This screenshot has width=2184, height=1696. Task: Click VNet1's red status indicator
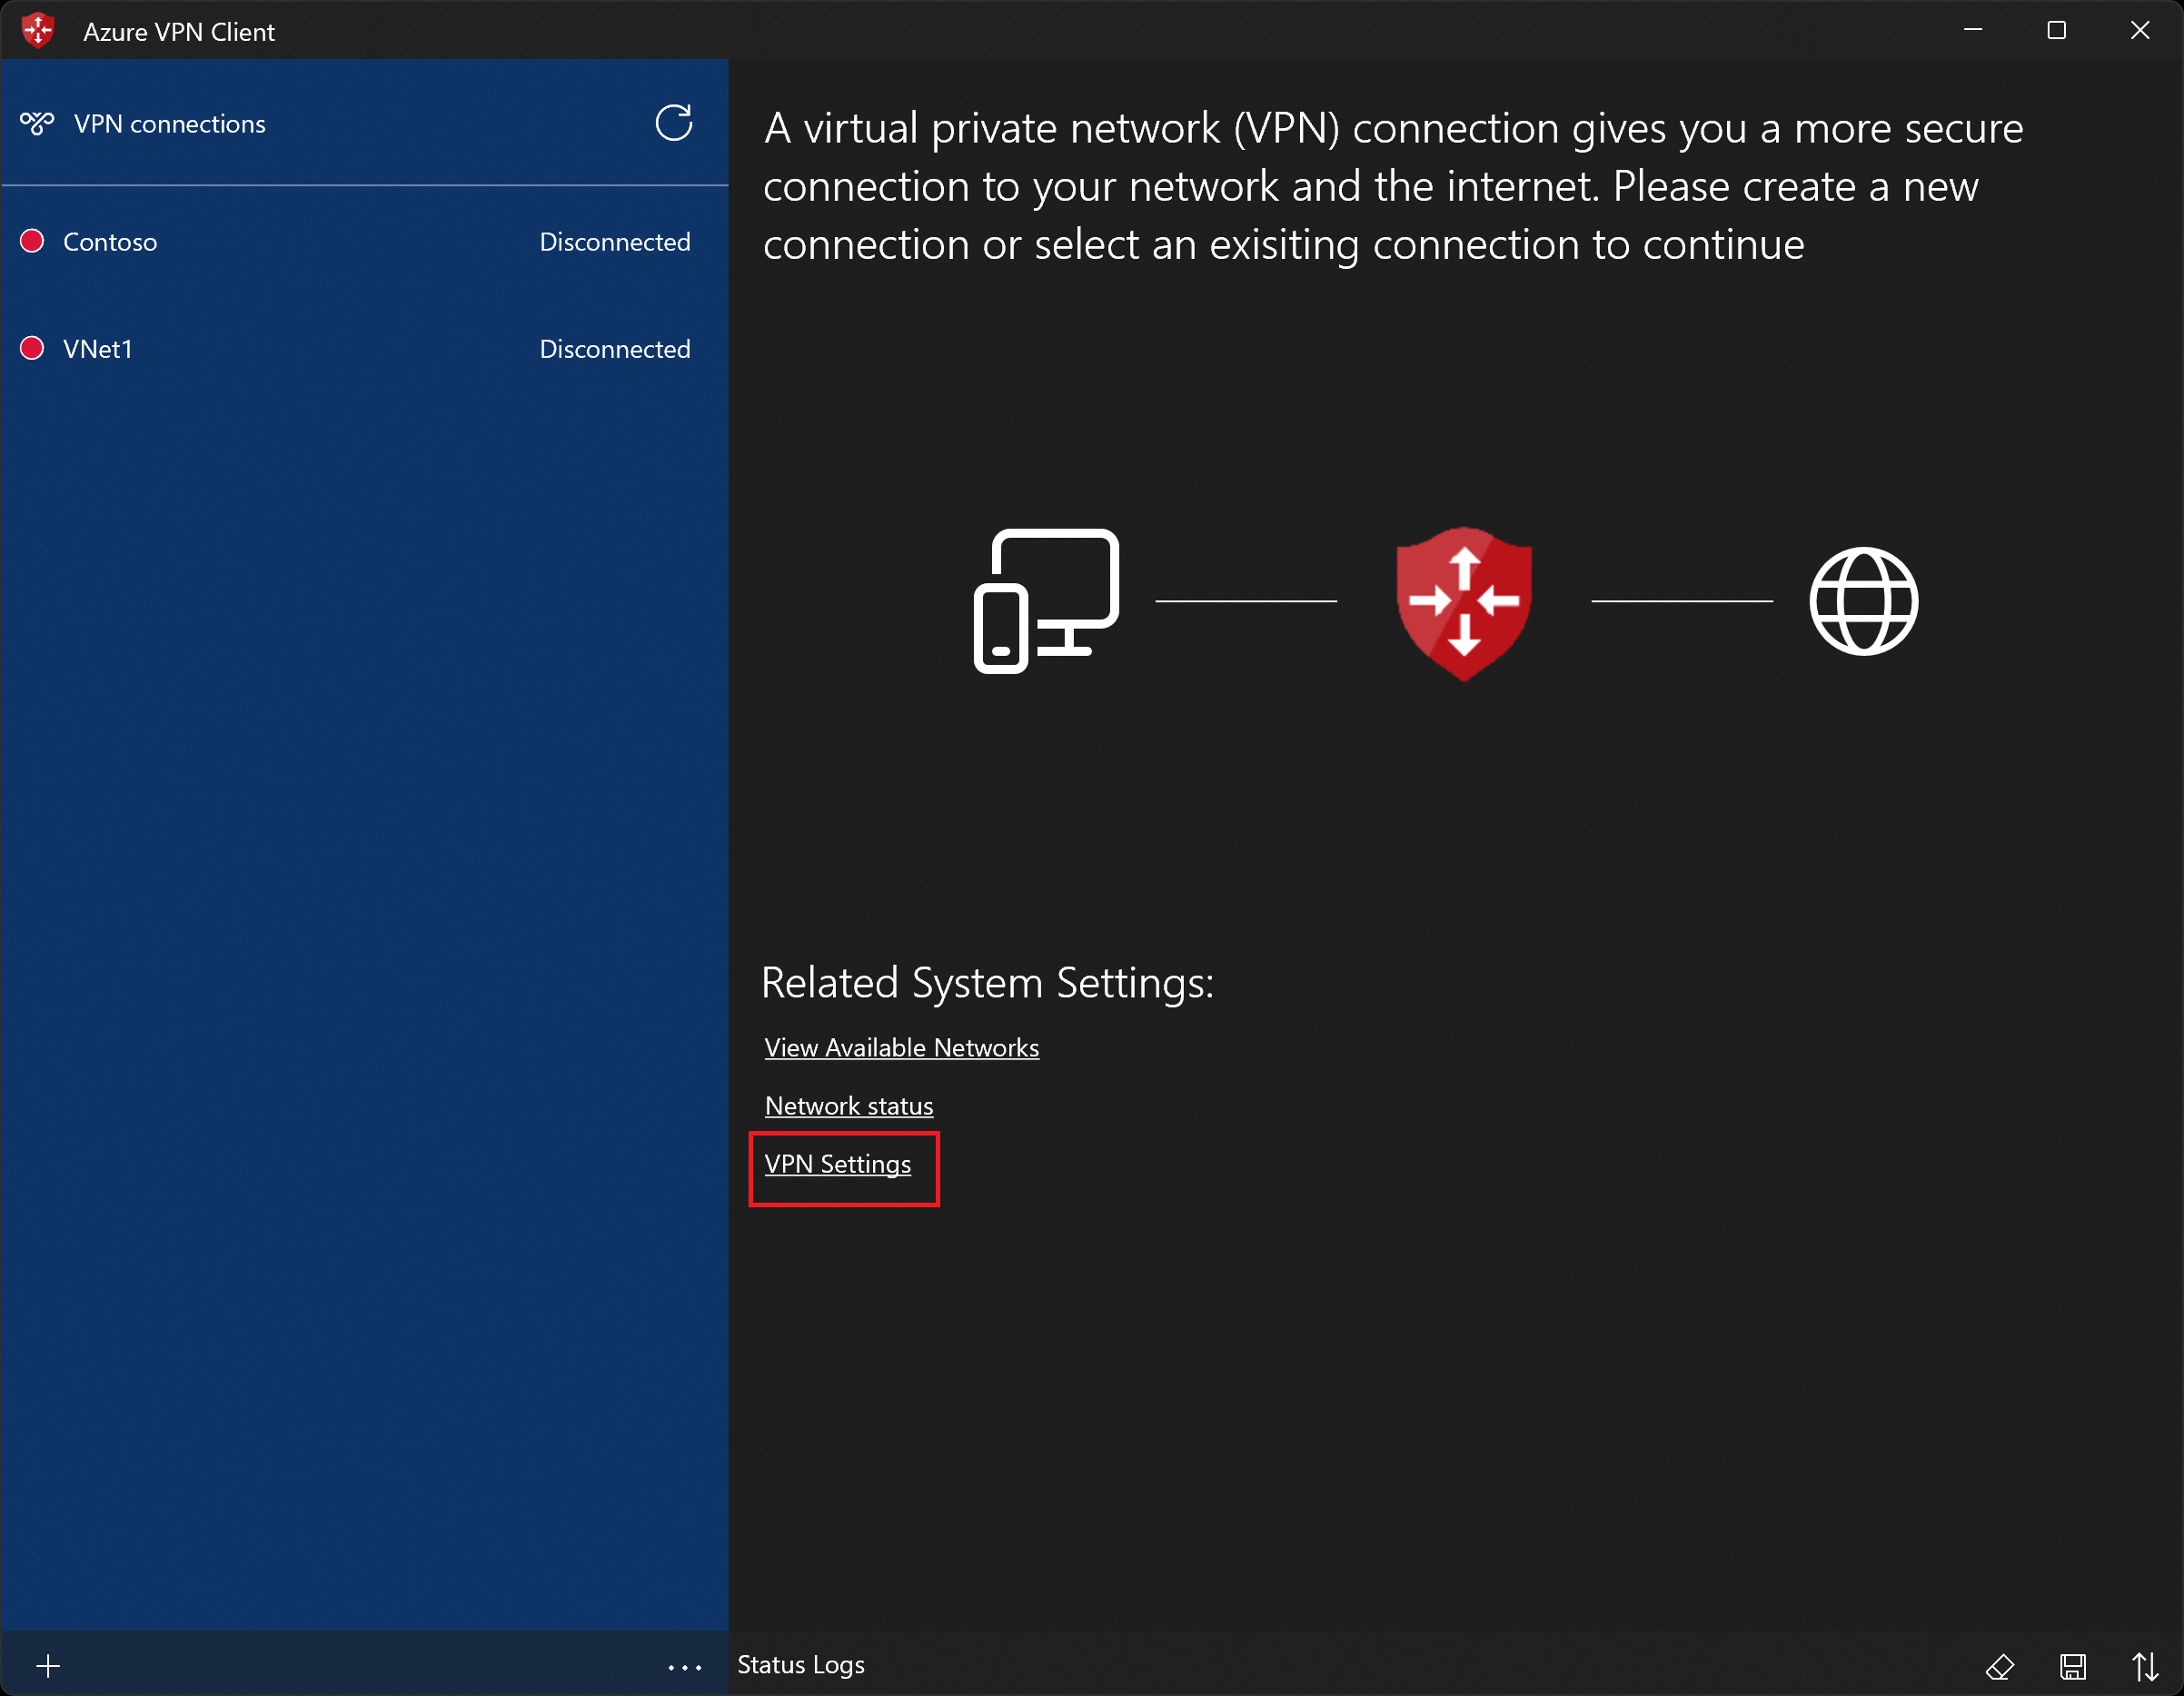[32, 348]
